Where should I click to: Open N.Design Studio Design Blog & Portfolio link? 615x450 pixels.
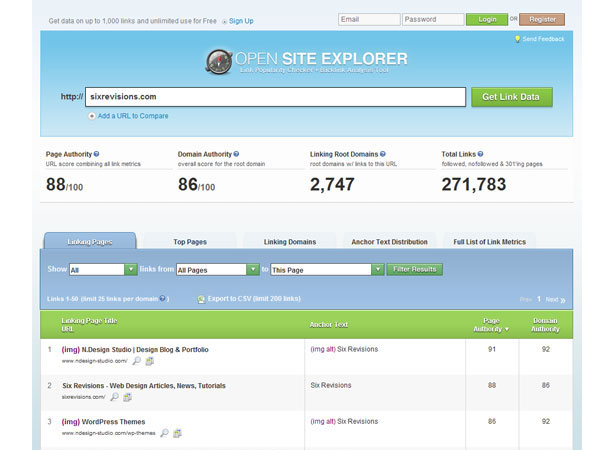pos(145,350)
